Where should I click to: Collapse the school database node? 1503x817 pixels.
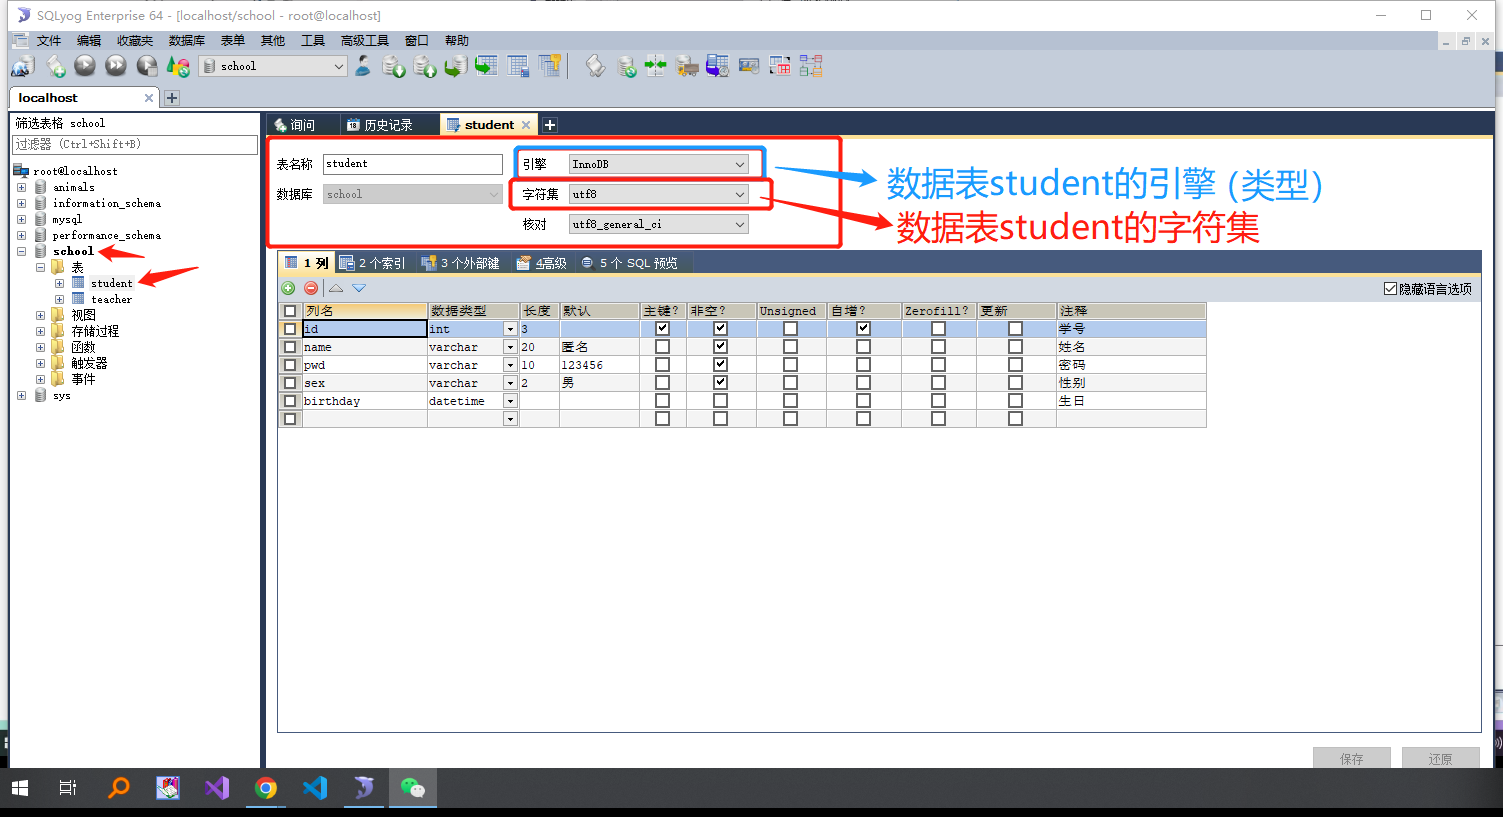(21, 251)
